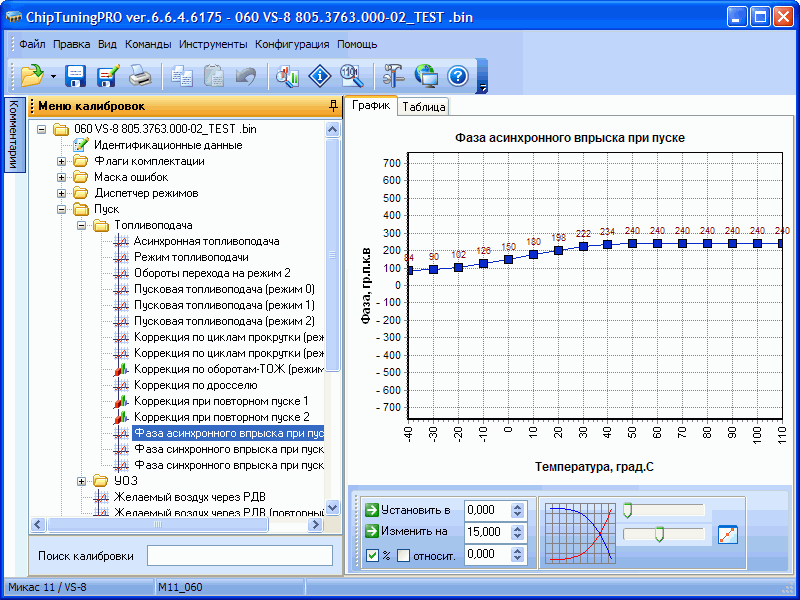Click the Print toolbar icon

pyautogui.click(x=140, y=76)
